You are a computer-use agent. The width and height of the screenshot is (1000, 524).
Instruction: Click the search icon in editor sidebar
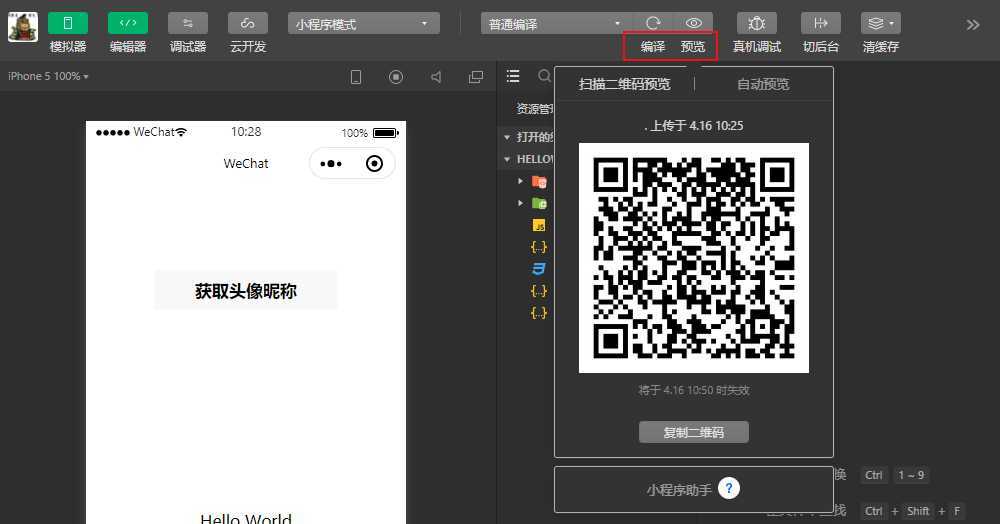point(544,76)
